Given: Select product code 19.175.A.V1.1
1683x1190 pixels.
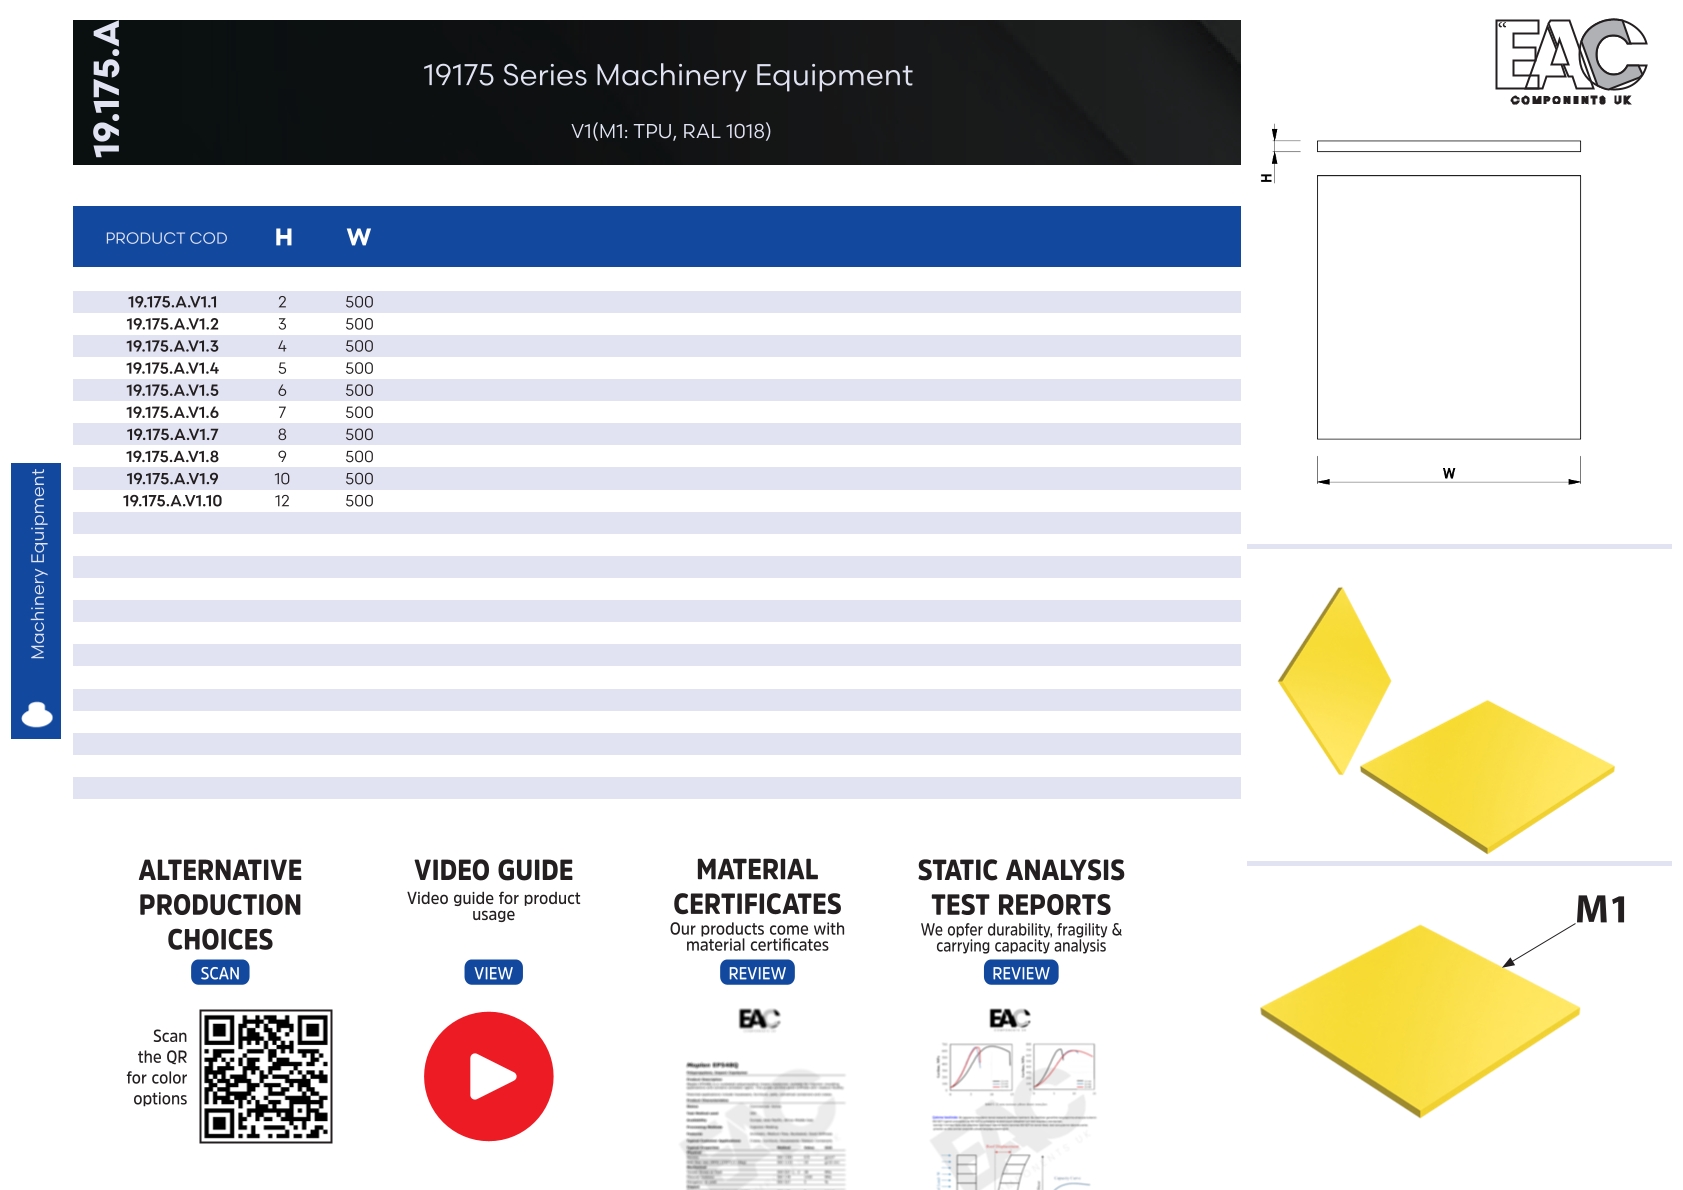Looking at the screenshot, I should point(172,302).
